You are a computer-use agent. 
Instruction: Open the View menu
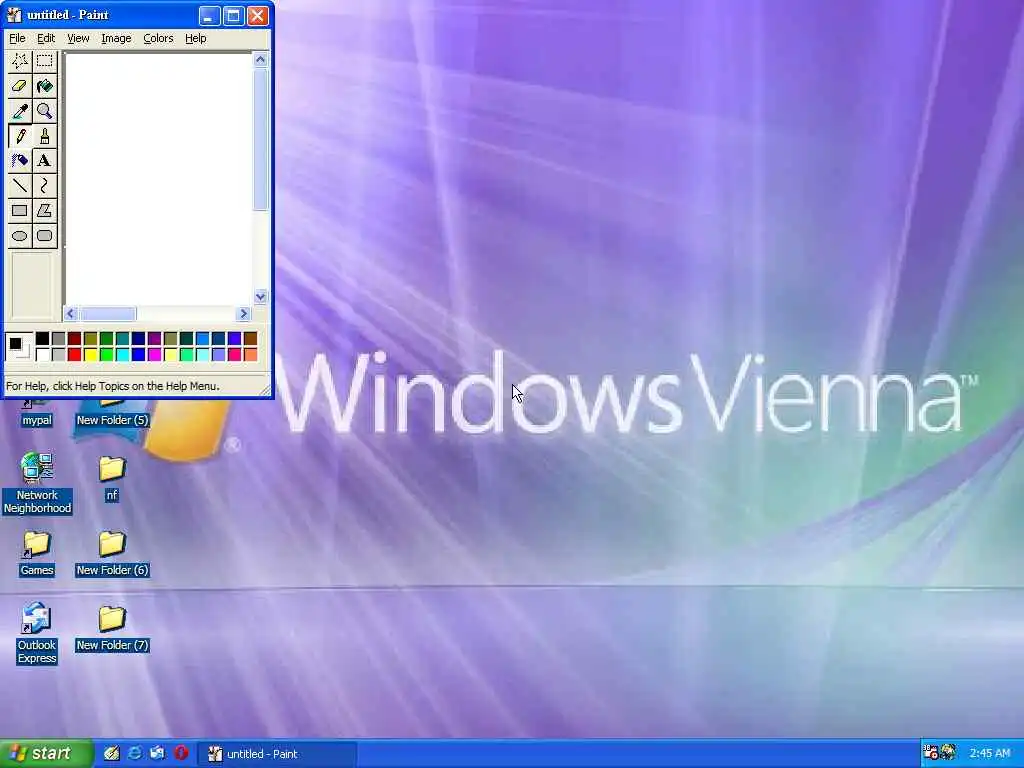[x=78, y=39]
